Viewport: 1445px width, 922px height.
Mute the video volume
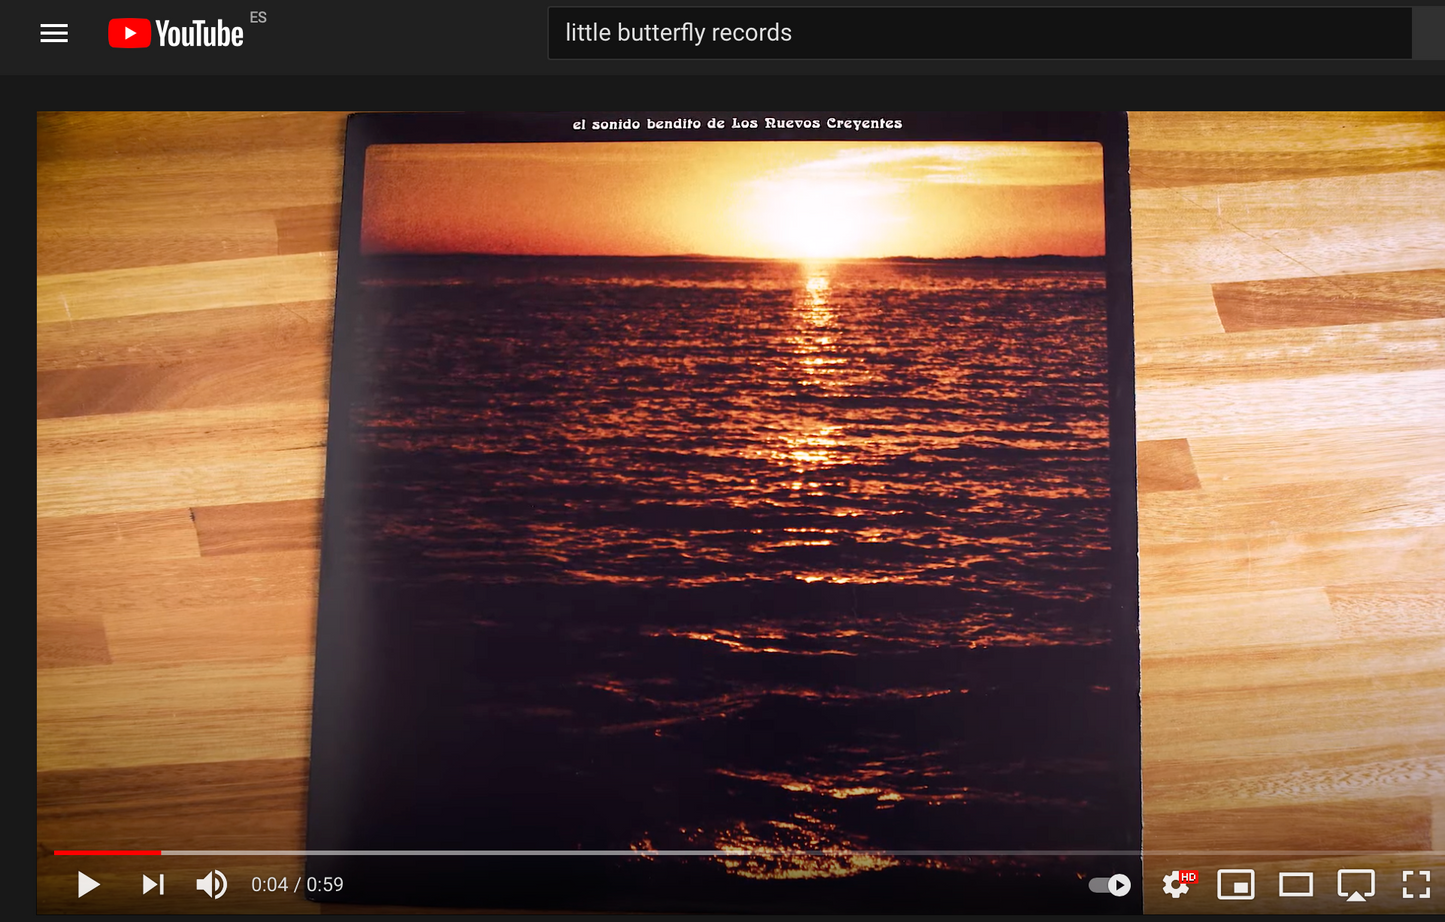[x=211, y=884]
